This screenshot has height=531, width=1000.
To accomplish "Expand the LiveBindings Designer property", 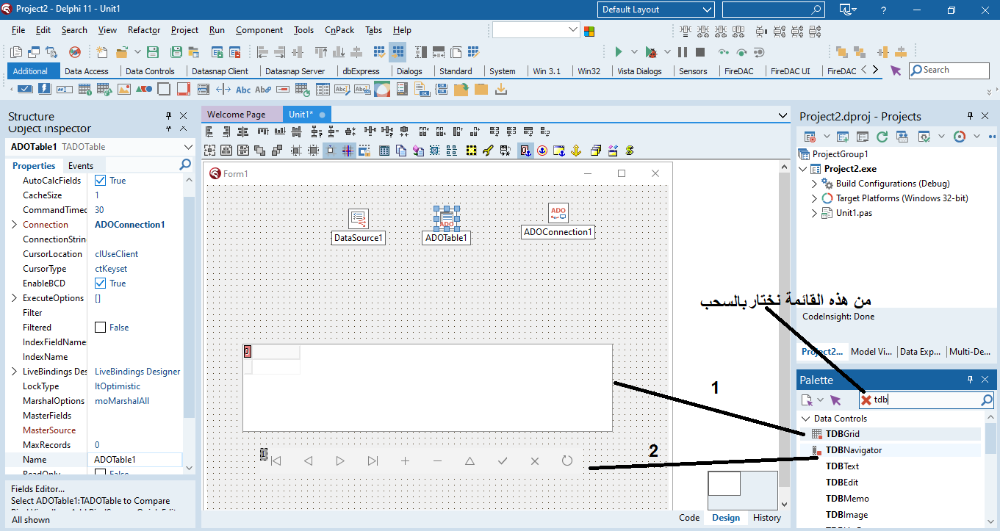I will [x=15, y=371].
